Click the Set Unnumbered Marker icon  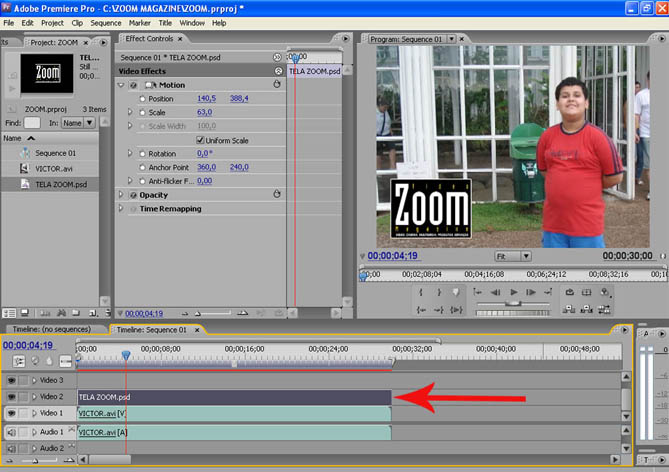click(457, 292)
